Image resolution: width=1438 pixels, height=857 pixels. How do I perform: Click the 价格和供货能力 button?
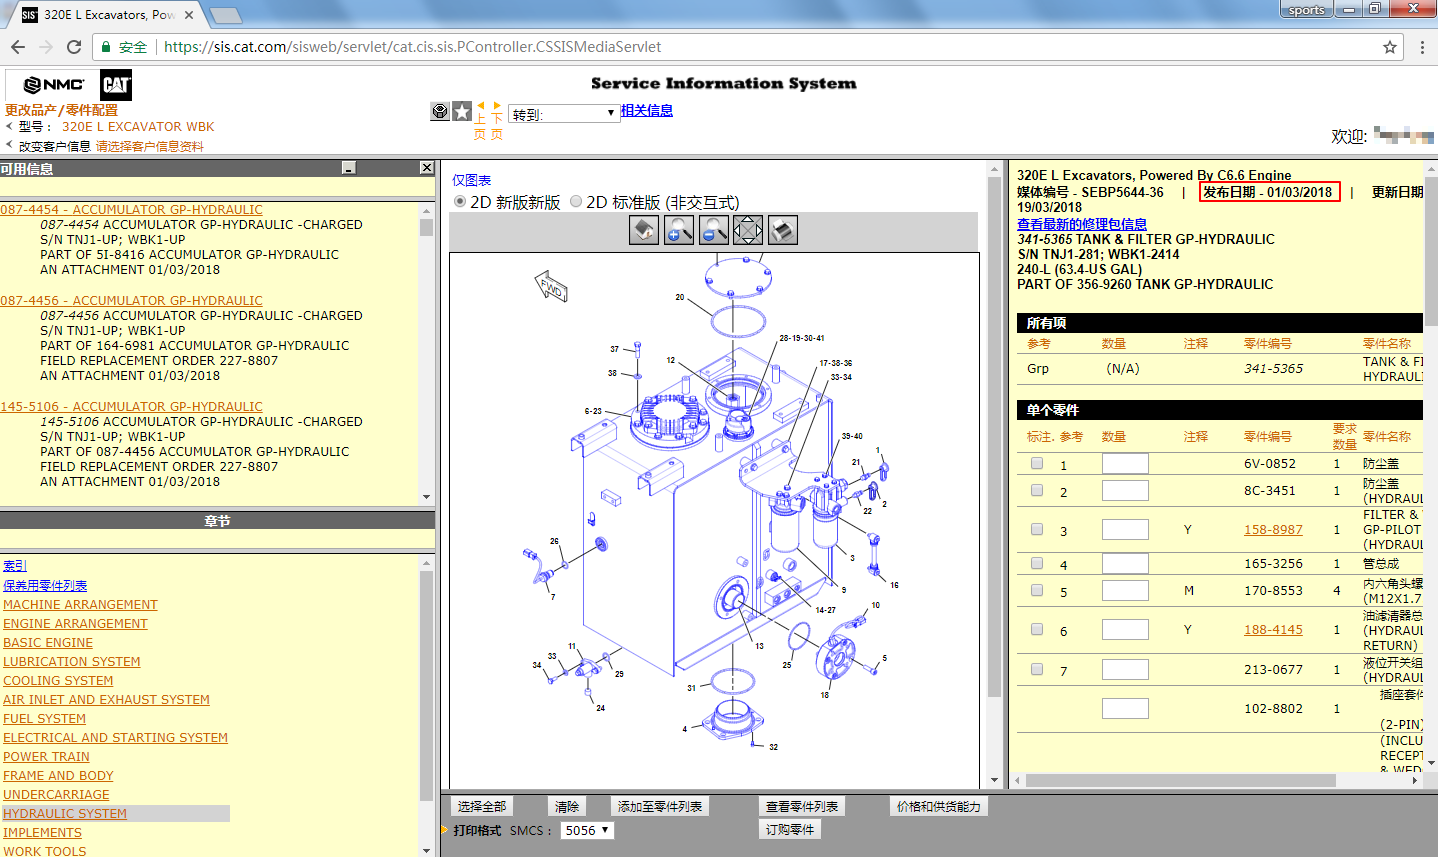point(939,807)
